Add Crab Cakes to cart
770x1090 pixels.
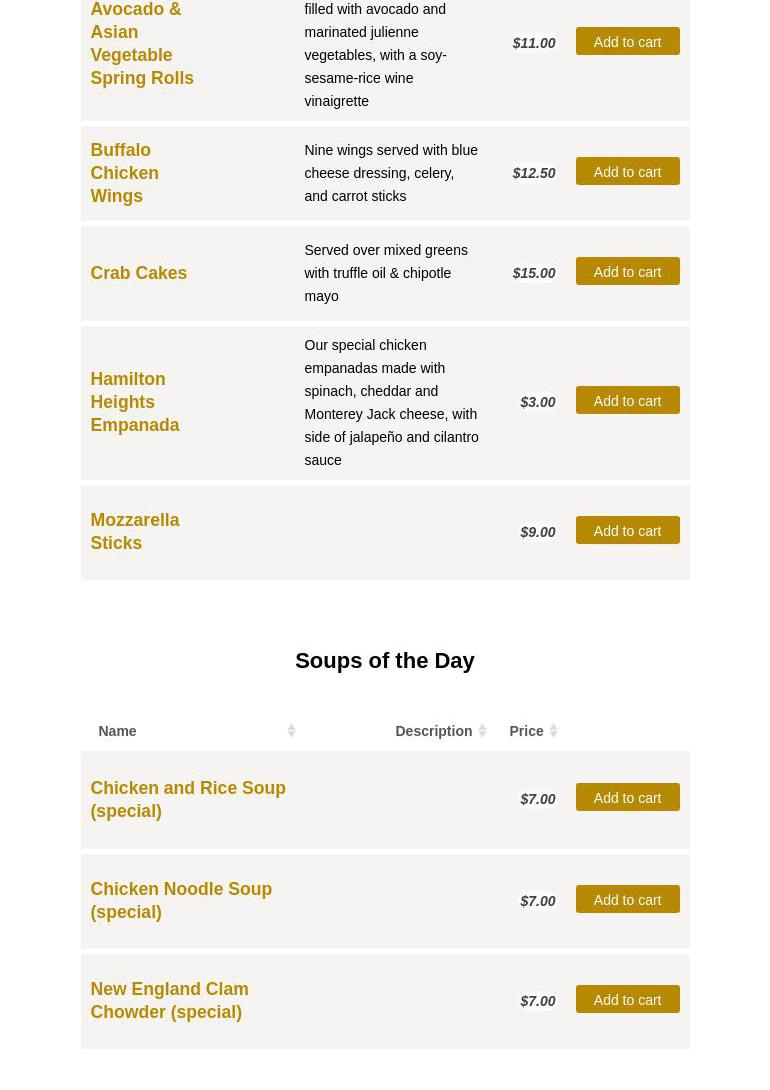click(x=627, y=272)
